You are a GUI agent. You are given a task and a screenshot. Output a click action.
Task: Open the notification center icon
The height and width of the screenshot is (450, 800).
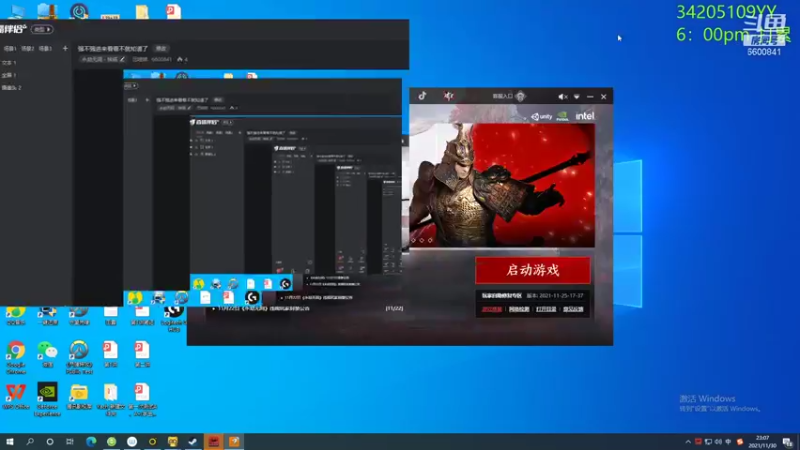tap(788, 442)
